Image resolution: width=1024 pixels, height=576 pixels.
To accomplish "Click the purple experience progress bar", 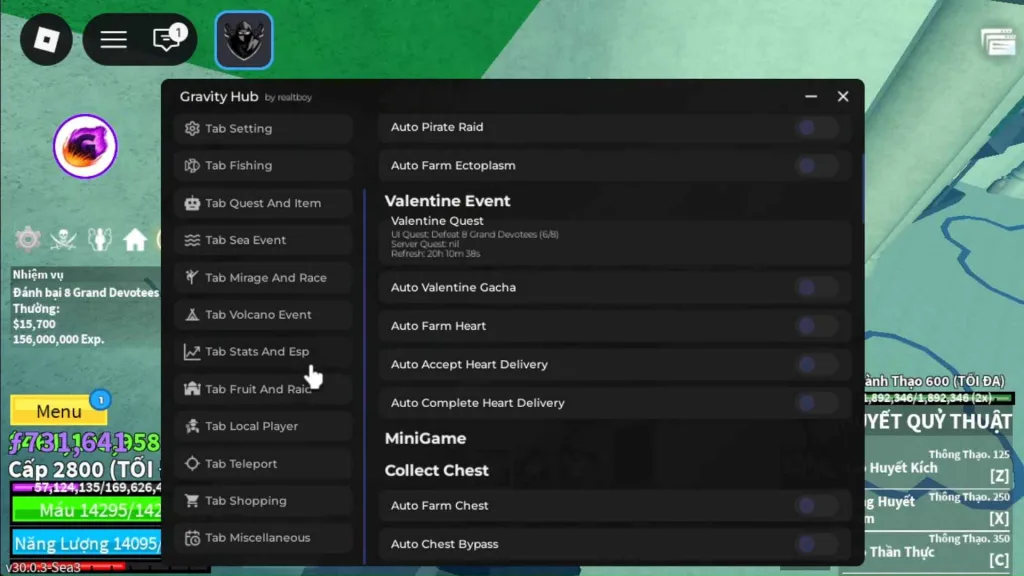I will tap(86, 488).
